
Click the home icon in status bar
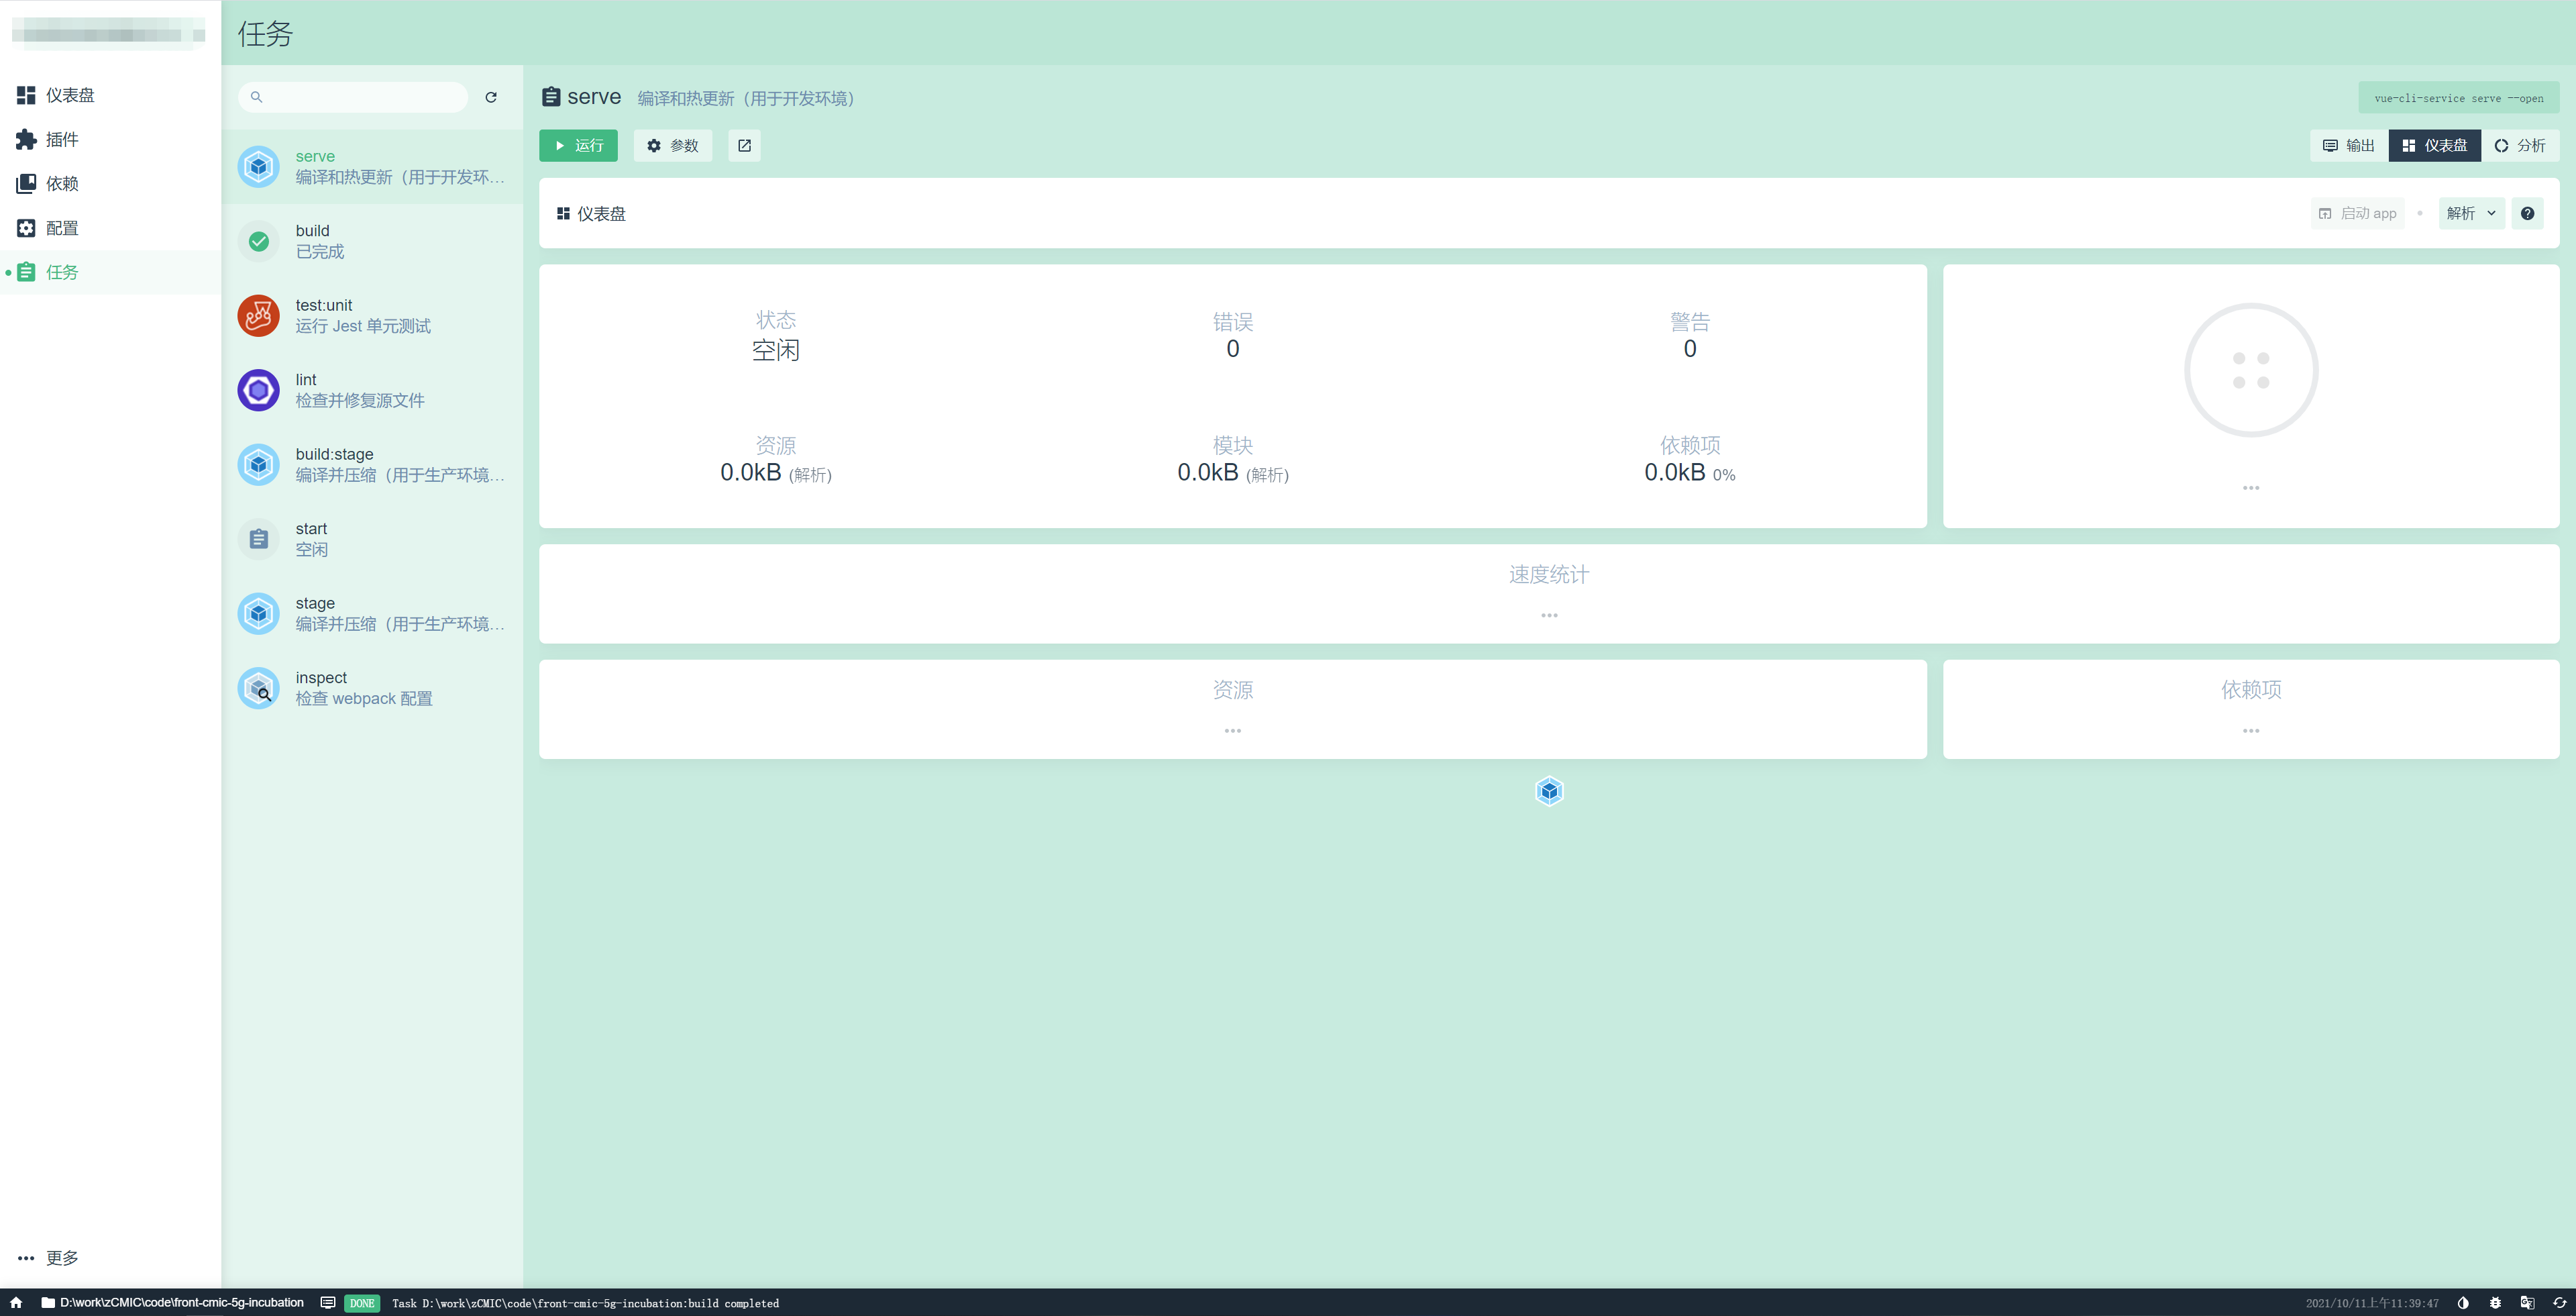pyautogui.click(x=16, y=1302)
